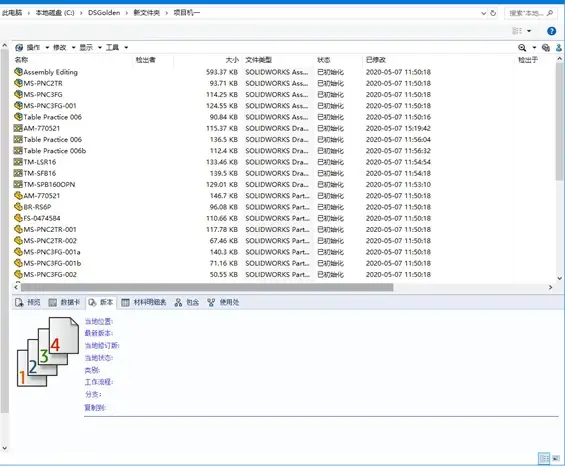
Task: Expand the view options dropdown arrow
Action: click(x=529, y=31)
